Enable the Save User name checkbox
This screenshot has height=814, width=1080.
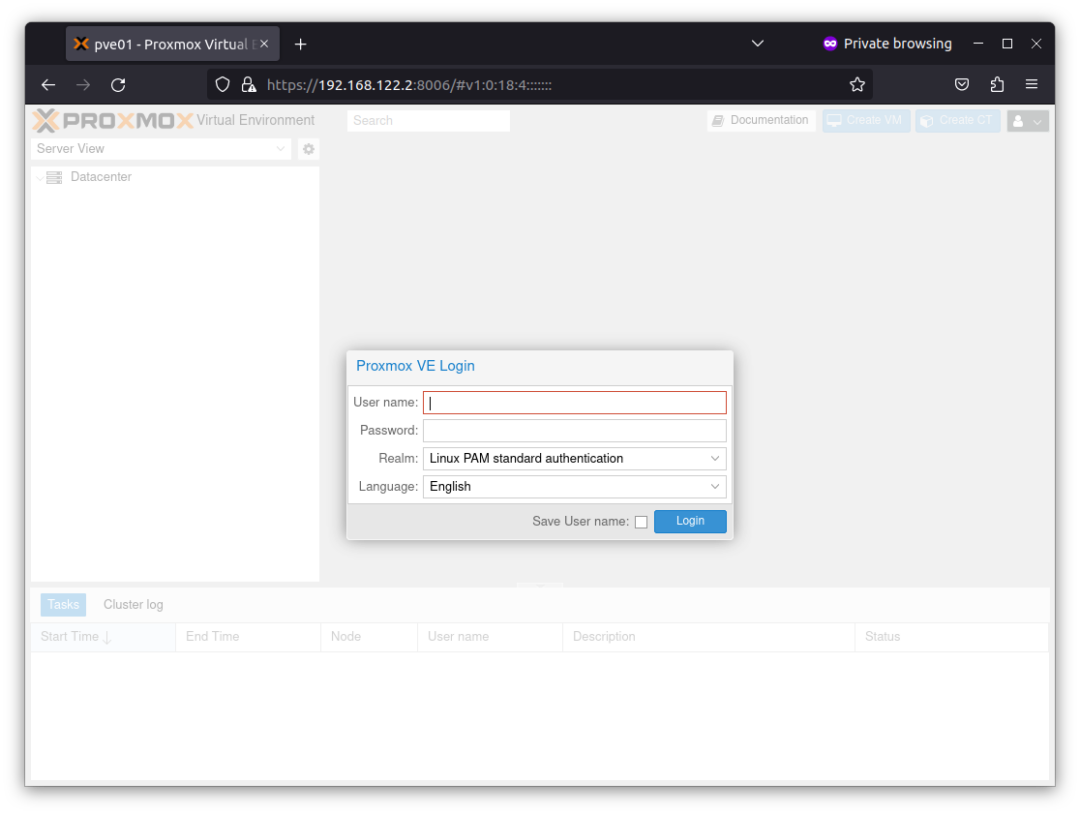(641, 521)
